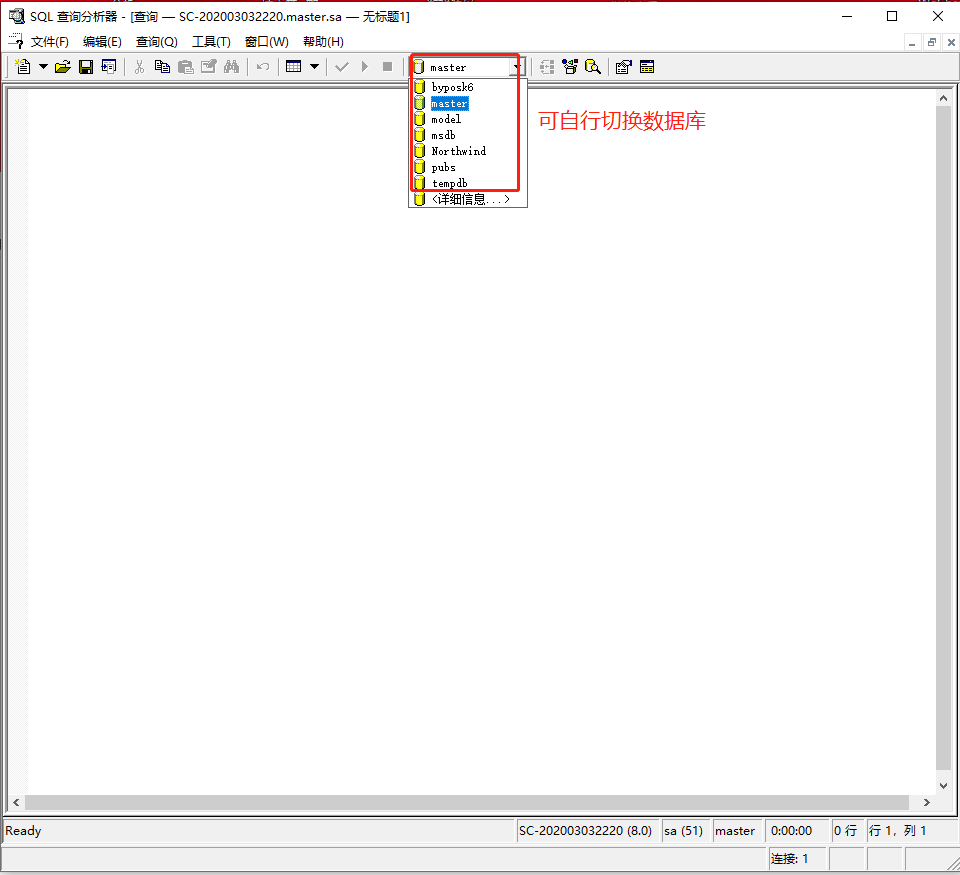Save the current query

tap(85, 66)
